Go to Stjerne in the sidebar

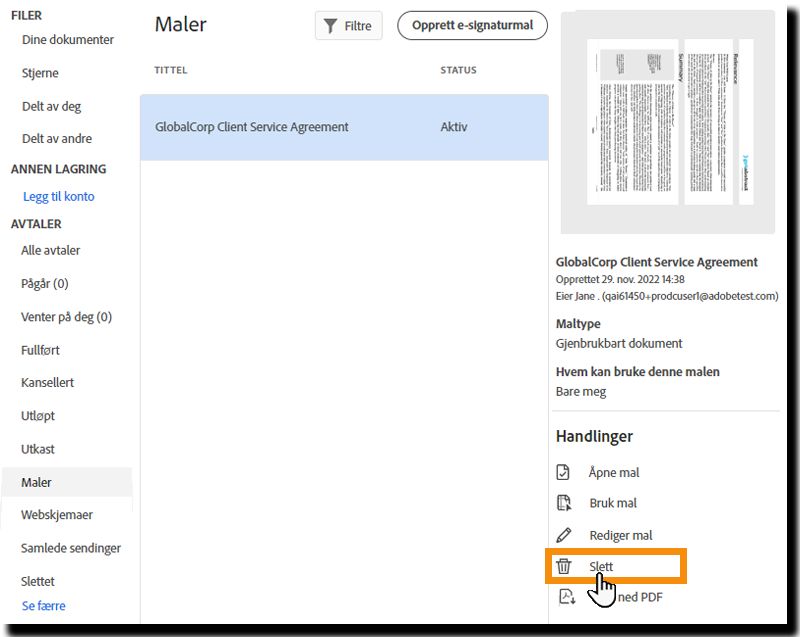40,73
